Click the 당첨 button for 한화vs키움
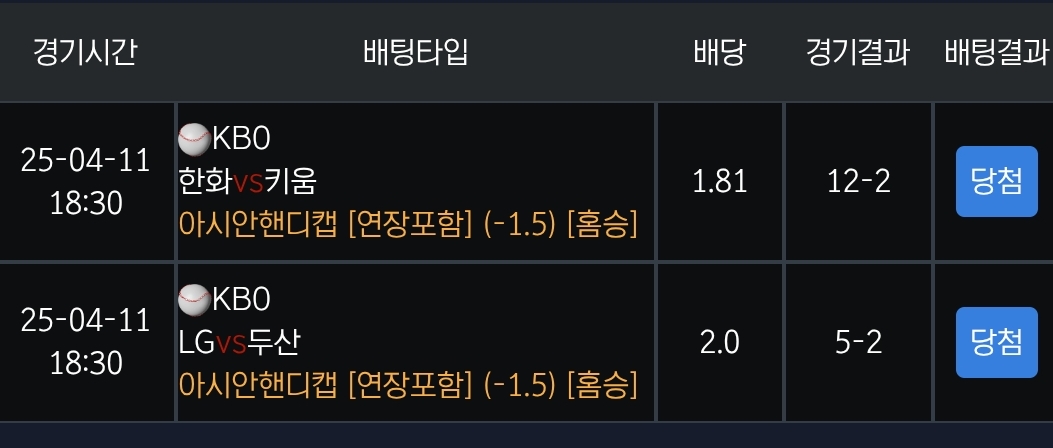The width and height of the screenshot is (1053, 448). [x=996, y=181]
